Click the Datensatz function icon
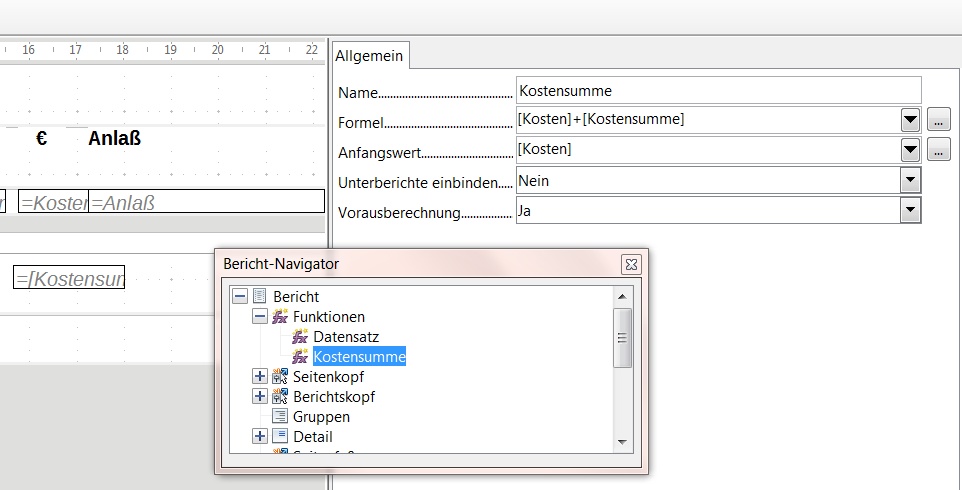 [300, 337]
